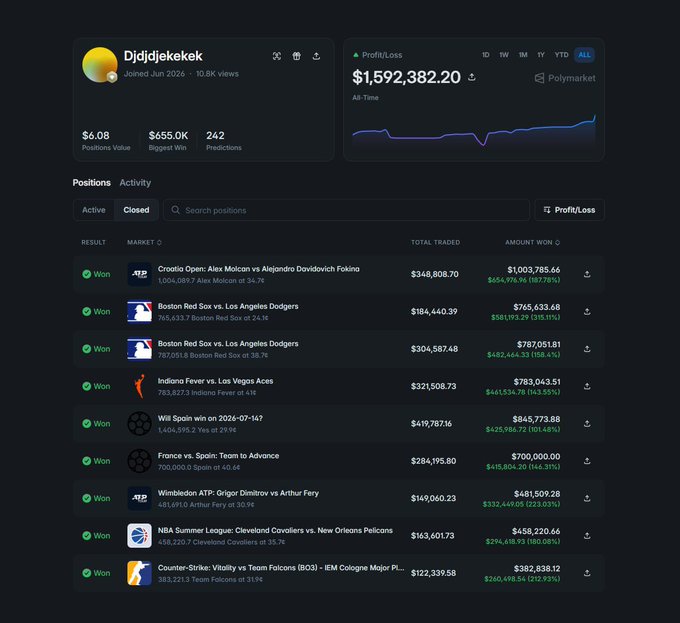Viewport: 680px width, 623px height.
Task: Share the Red Sox position at 38.7¢
Action: (587, 349)
